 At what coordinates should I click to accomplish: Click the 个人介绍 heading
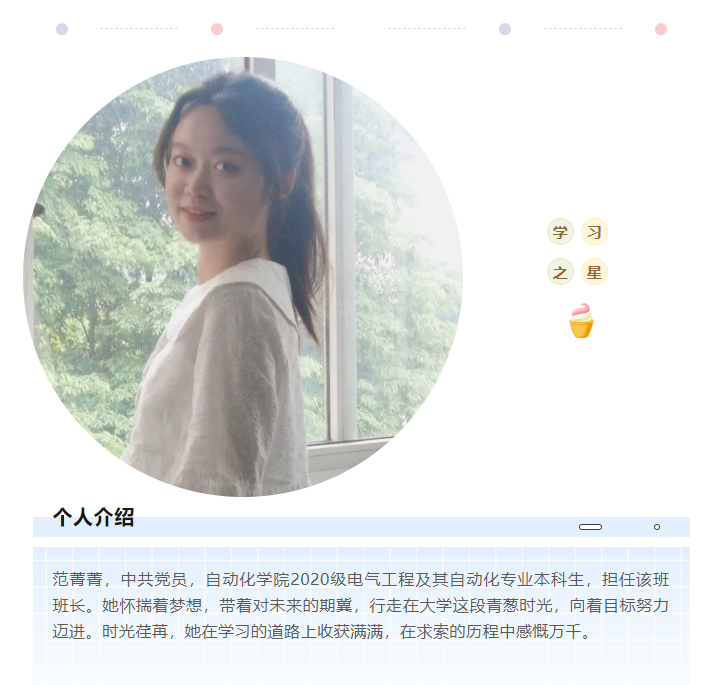93,517
